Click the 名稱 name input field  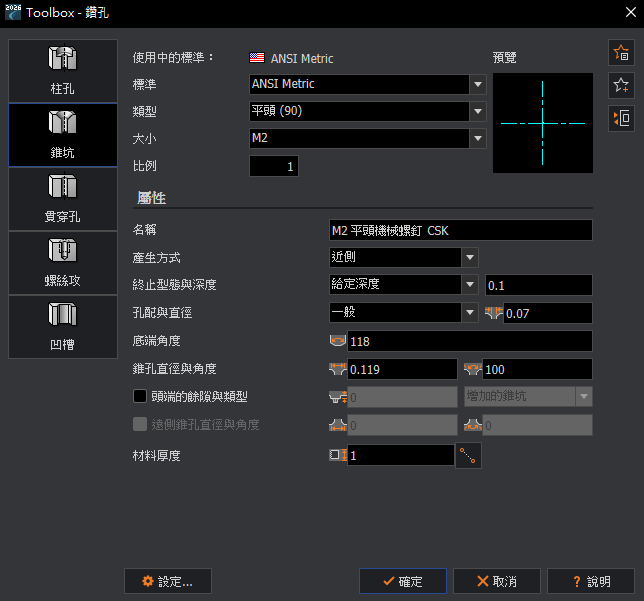pyautogui.click(x=460, y=231)
